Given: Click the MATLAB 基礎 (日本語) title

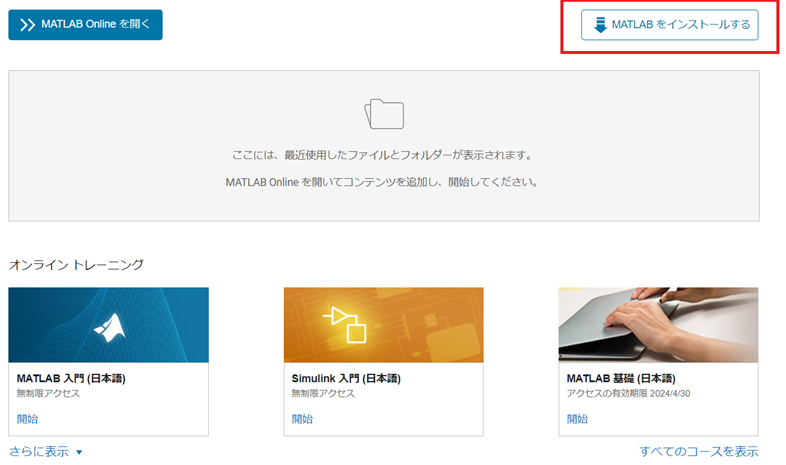Looking at the screenshot, I should [x=621, y=378].
